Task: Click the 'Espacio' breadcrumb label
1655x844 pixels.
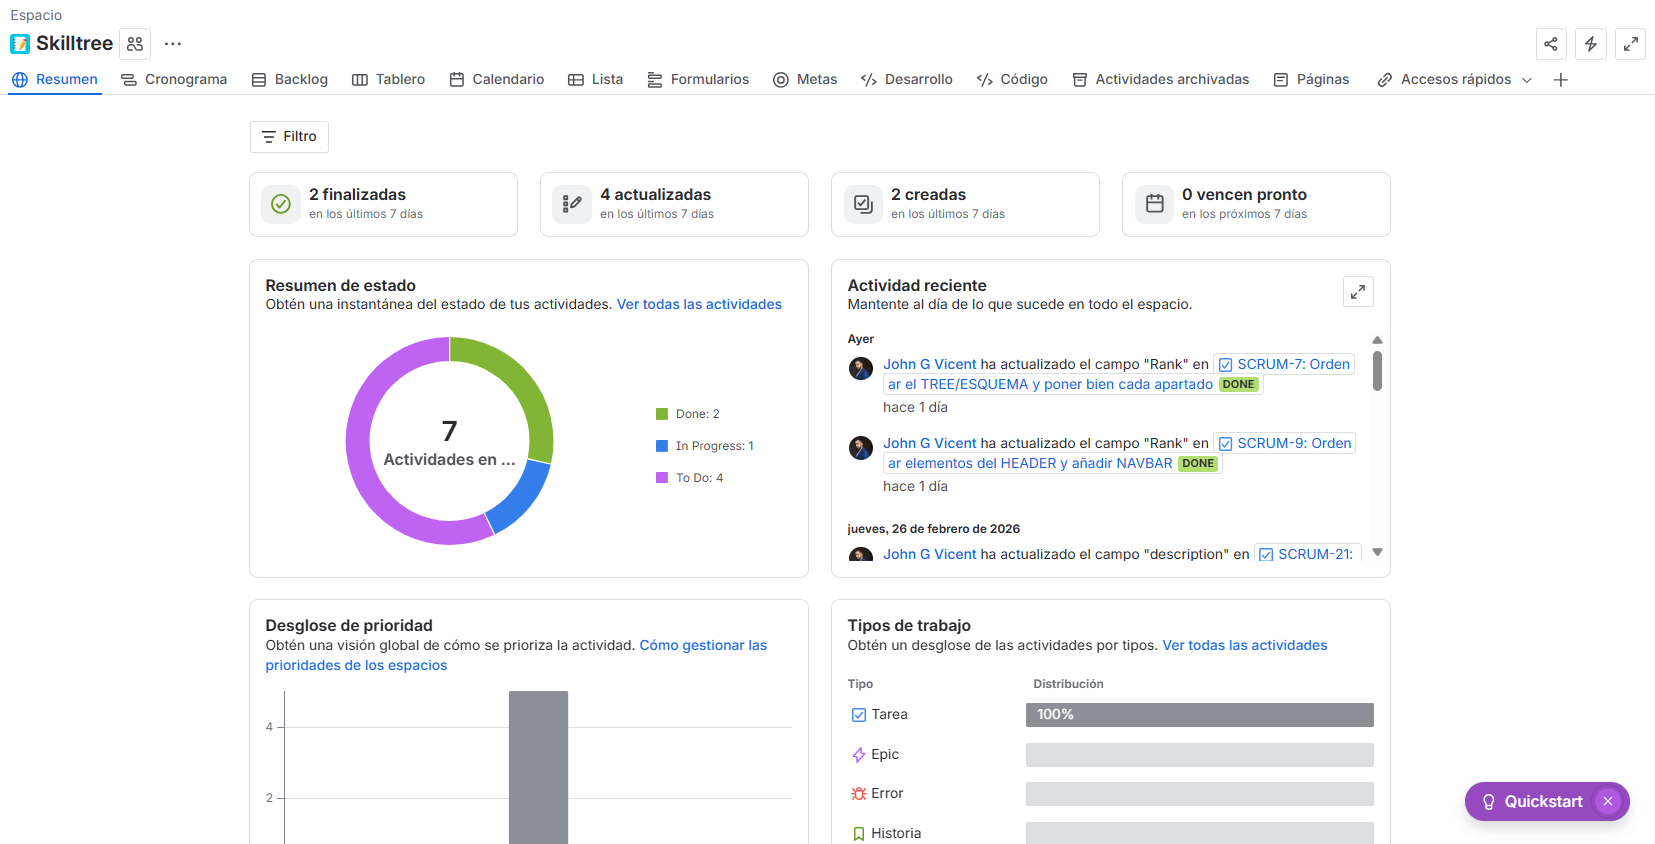Action: pyautogui.click(x=36, y=15)
